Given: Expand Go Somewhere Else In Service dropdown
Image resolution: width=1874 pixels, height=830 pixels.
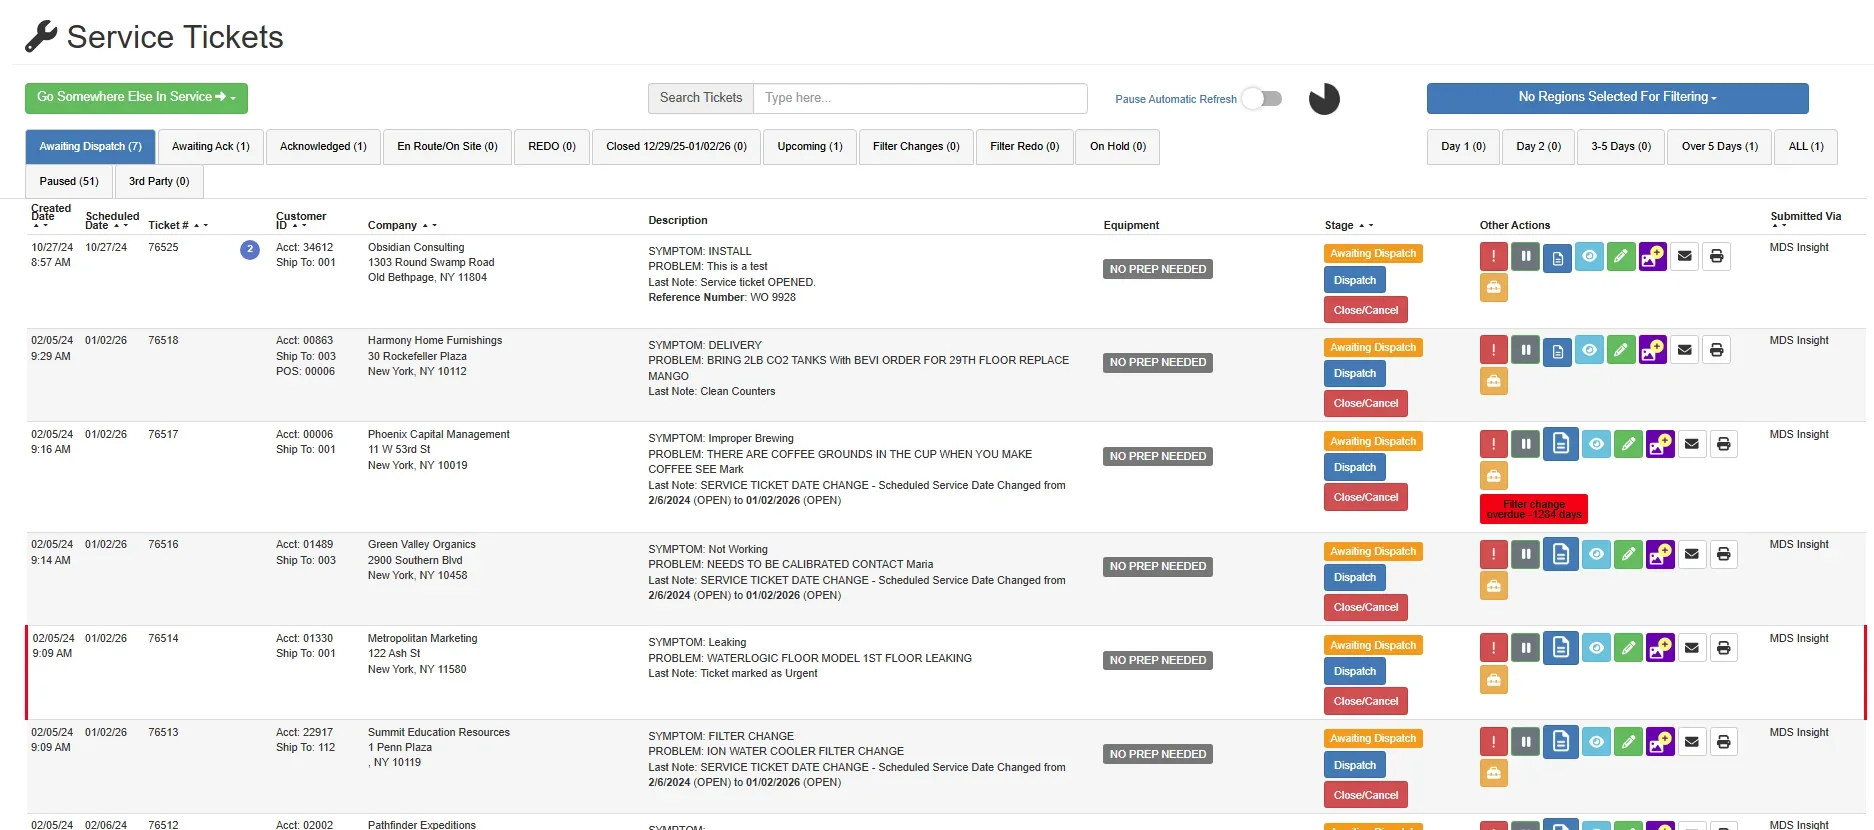Looking at the screenshot, I should click(x=136, y=98).
